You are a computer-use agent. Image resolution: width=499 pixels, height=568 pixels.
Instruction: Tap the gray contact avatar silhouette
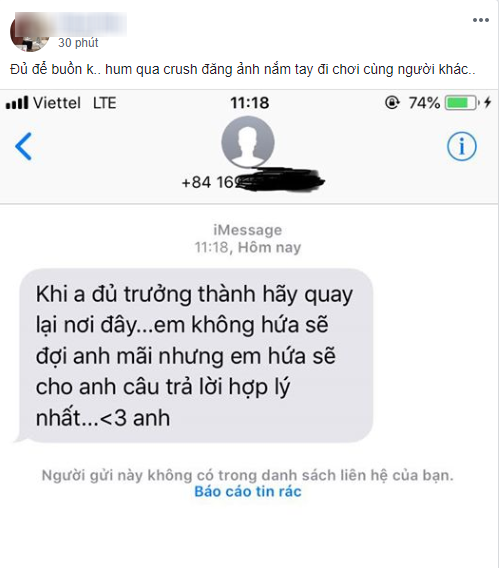pyautogui.click(x=248, y=142)
